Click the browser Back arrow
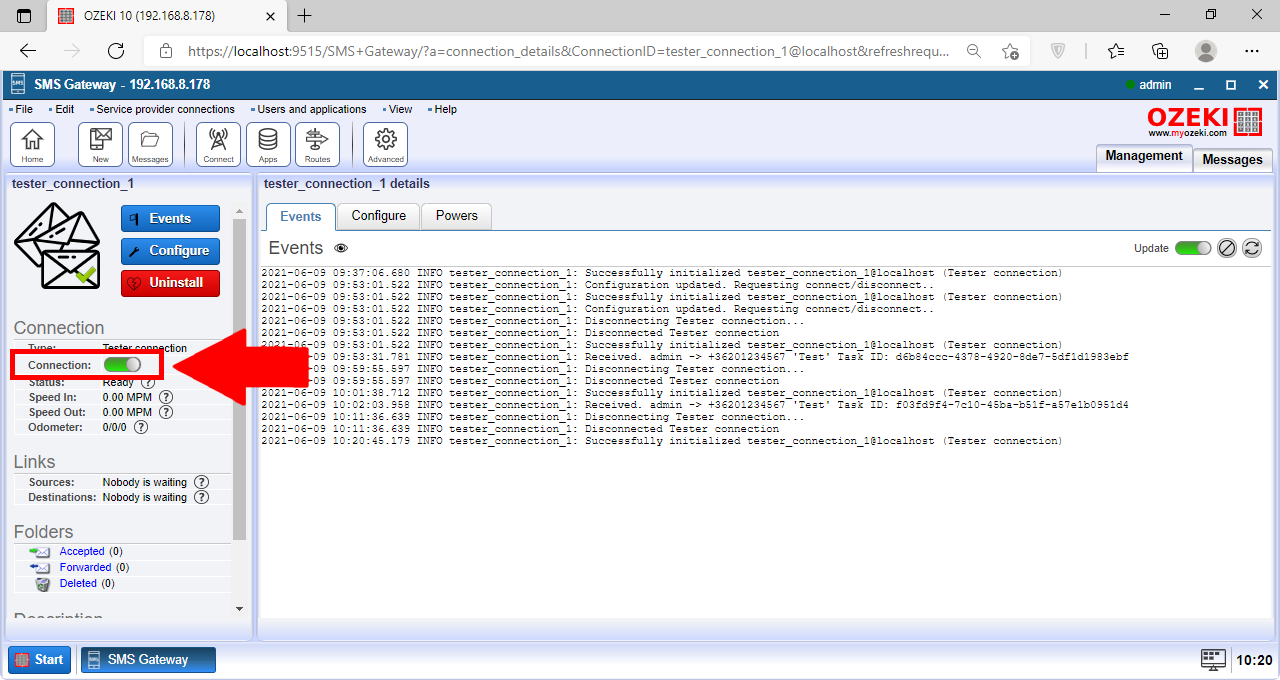The image size is (1280, 680). click(x=28, y=51)
